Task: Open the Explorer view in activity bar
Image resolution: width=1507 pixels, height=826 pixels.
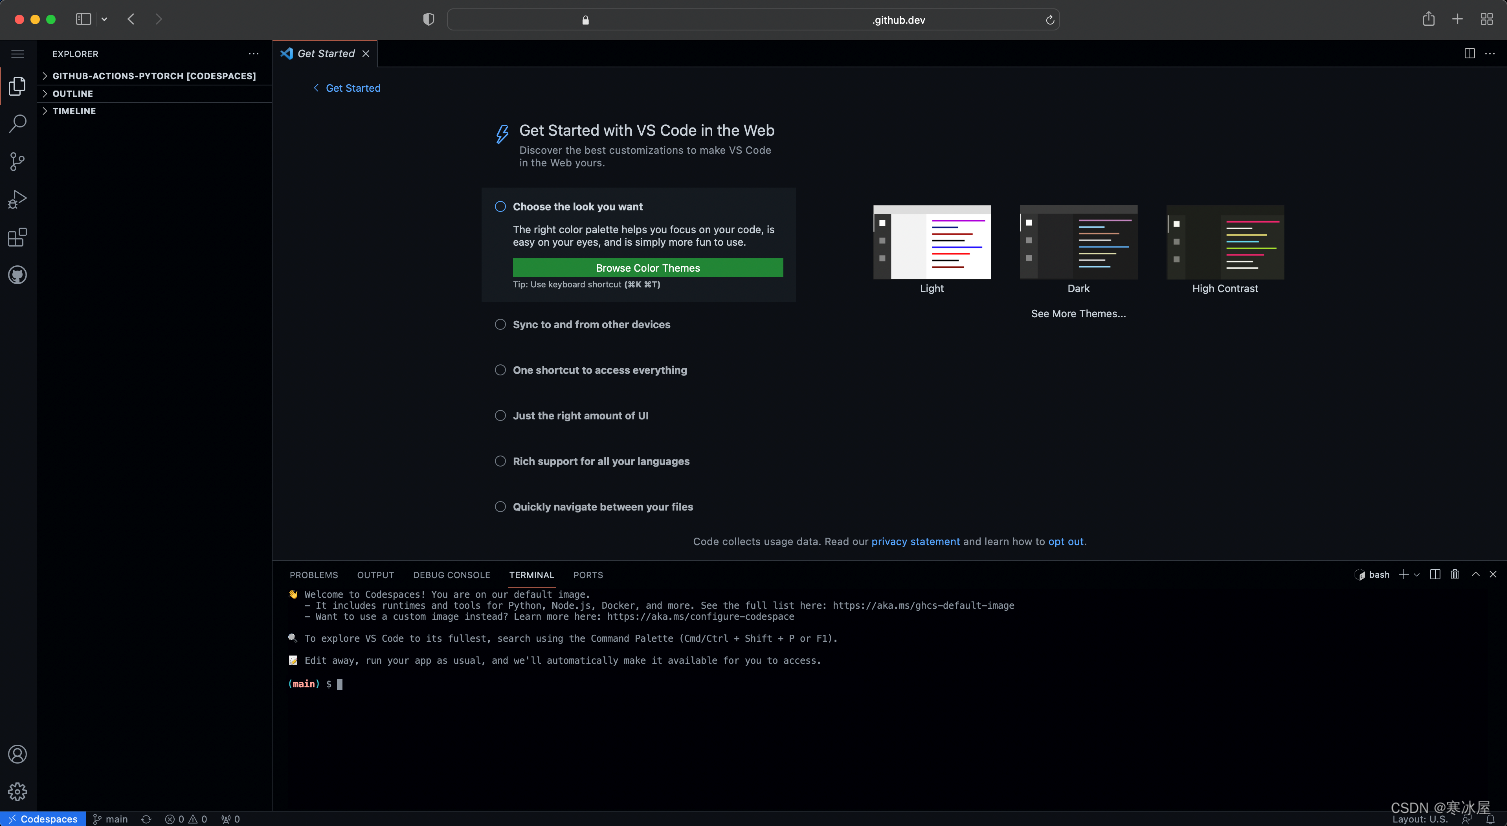Action: 17,87
